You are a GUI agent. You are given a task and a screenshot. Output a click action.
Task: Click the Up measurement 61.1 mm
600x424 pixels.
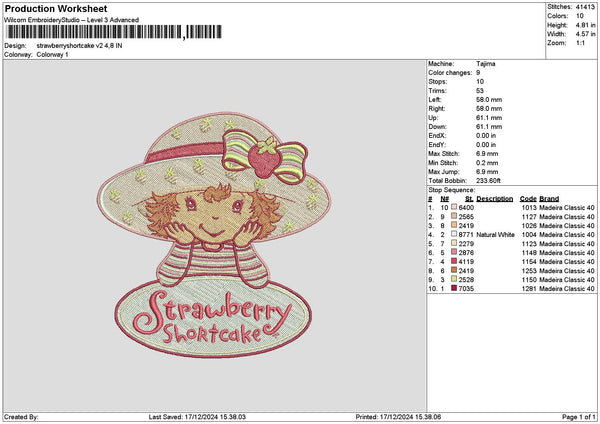(489, 117)
